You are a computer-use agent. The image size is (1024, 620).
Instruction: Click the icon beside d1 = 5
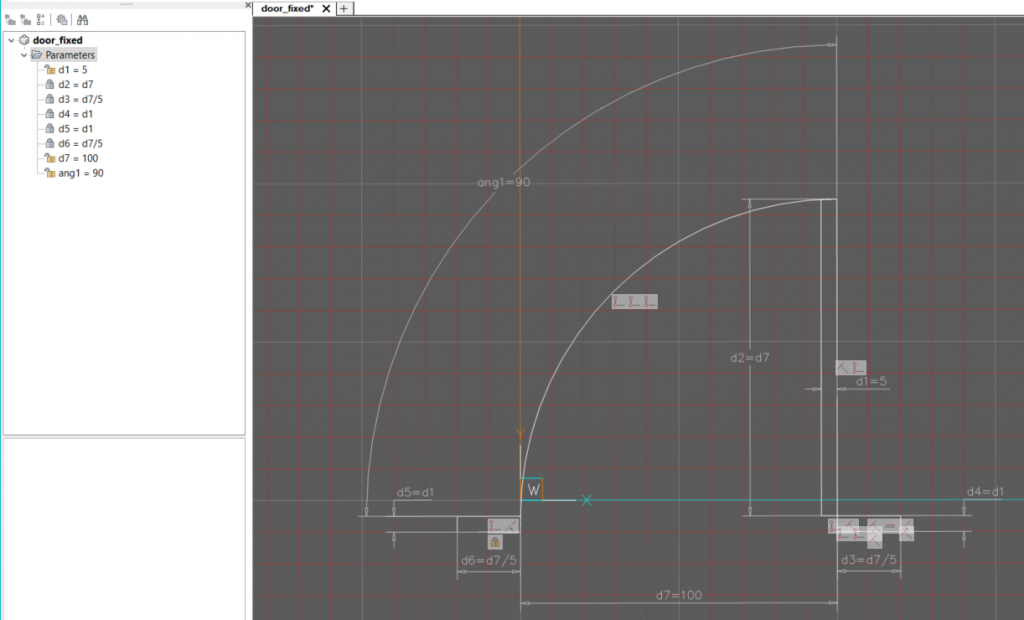coord(50,69)
